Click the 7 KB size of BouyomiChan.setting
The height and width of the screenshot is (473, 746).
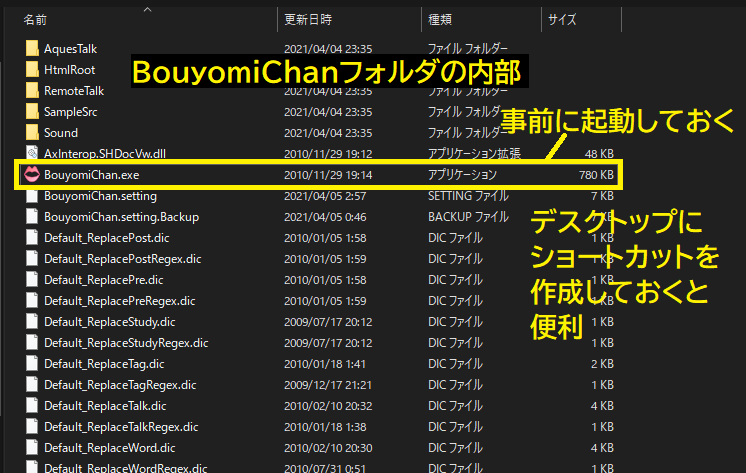click(602, 196)
